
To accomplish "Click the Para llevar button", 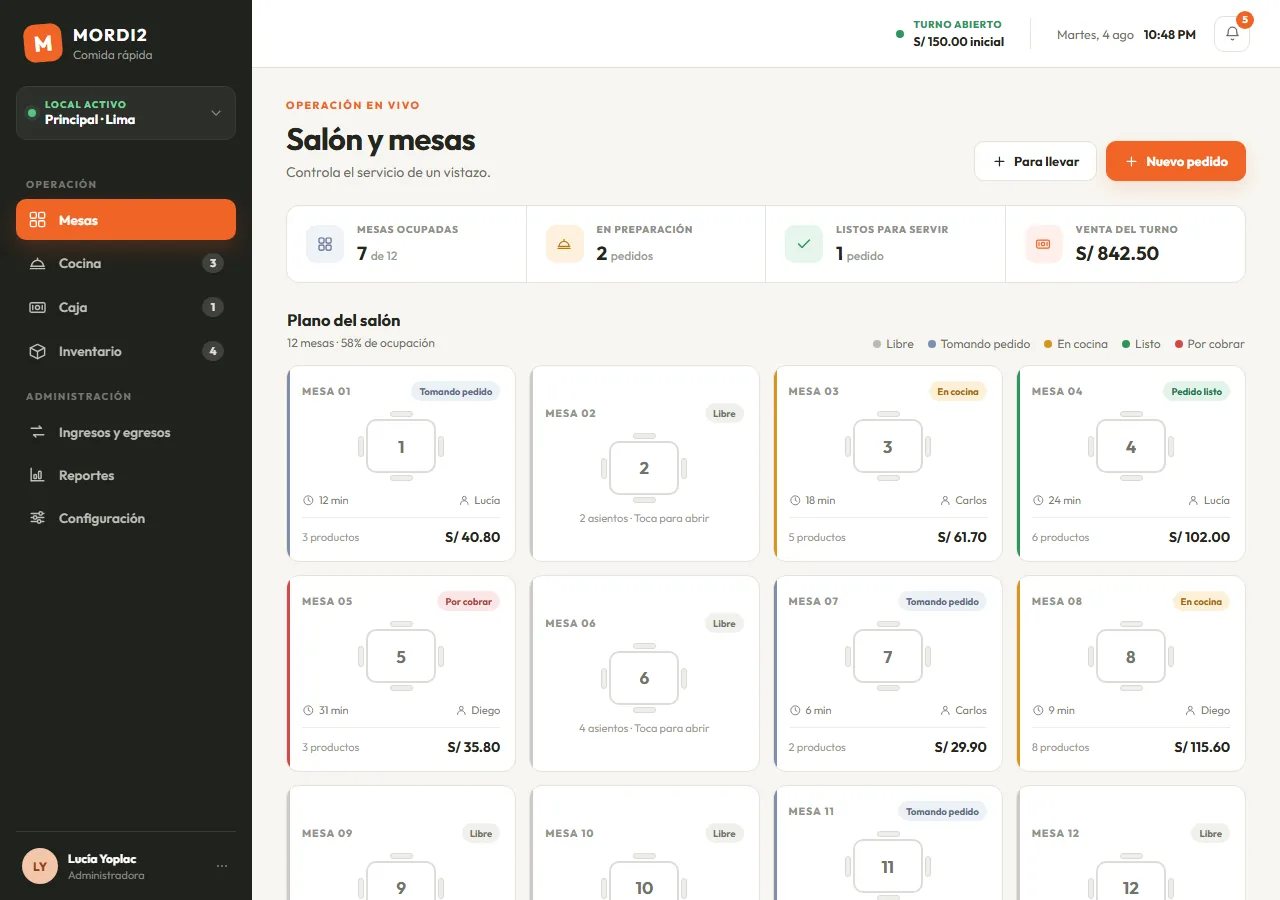I will [1035, 161].
